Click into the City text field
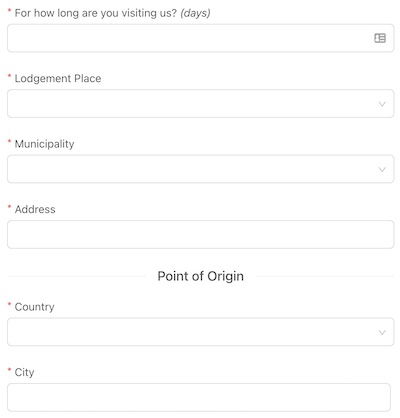Viewport: 400px width, 418px height. (199, 397)
